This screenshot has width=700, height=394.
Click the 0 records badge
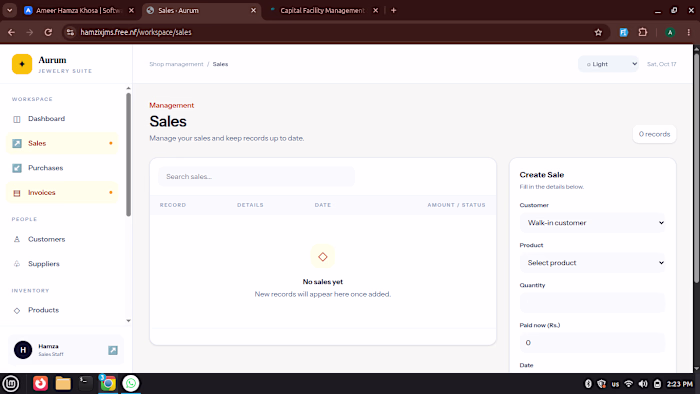click(654, 134)
